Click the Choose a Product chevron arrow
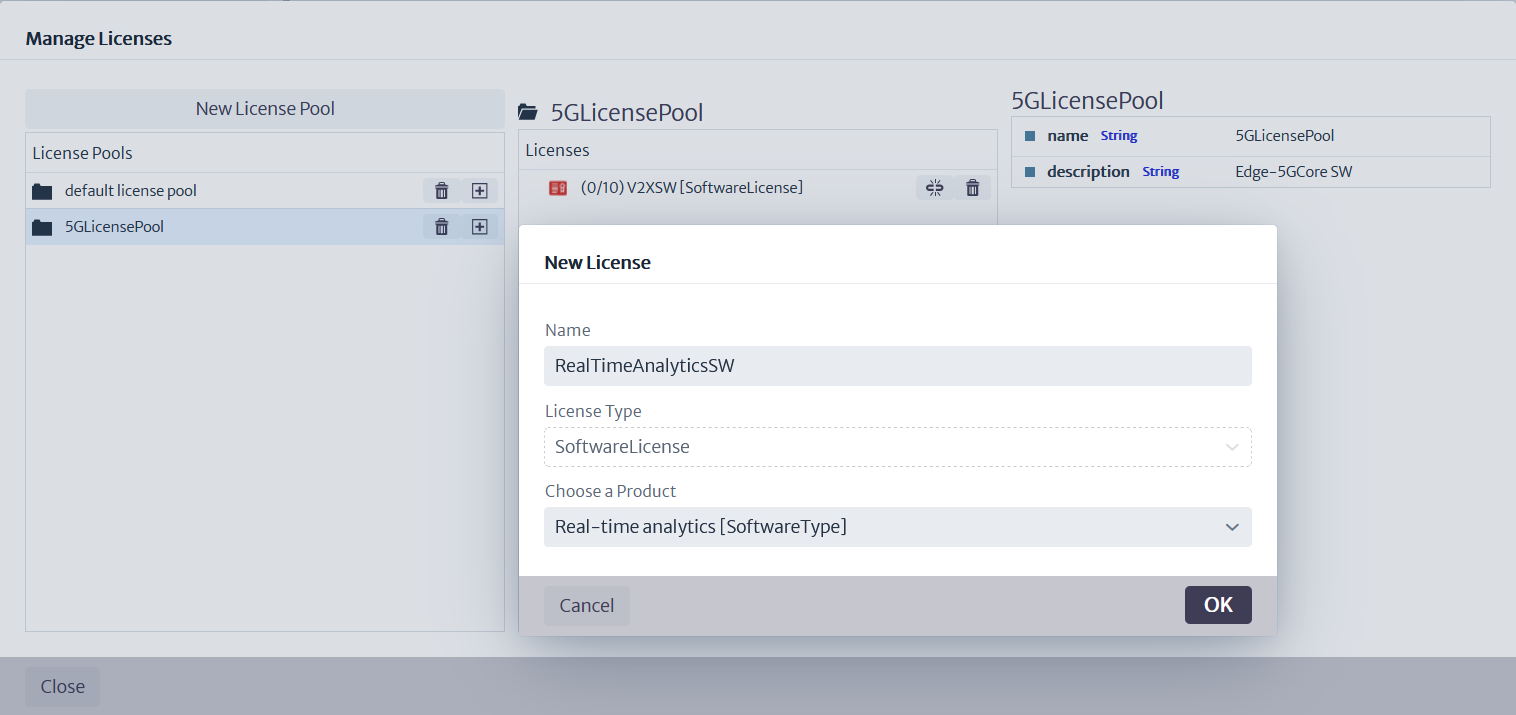 (x=1231, y=527)
